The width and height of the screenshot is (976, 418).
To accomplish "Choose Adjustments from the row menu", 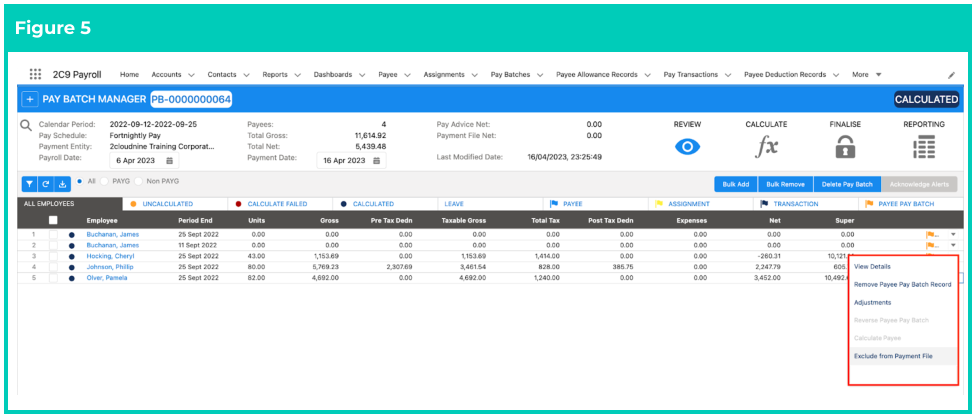I will click(x=873, y=302).
